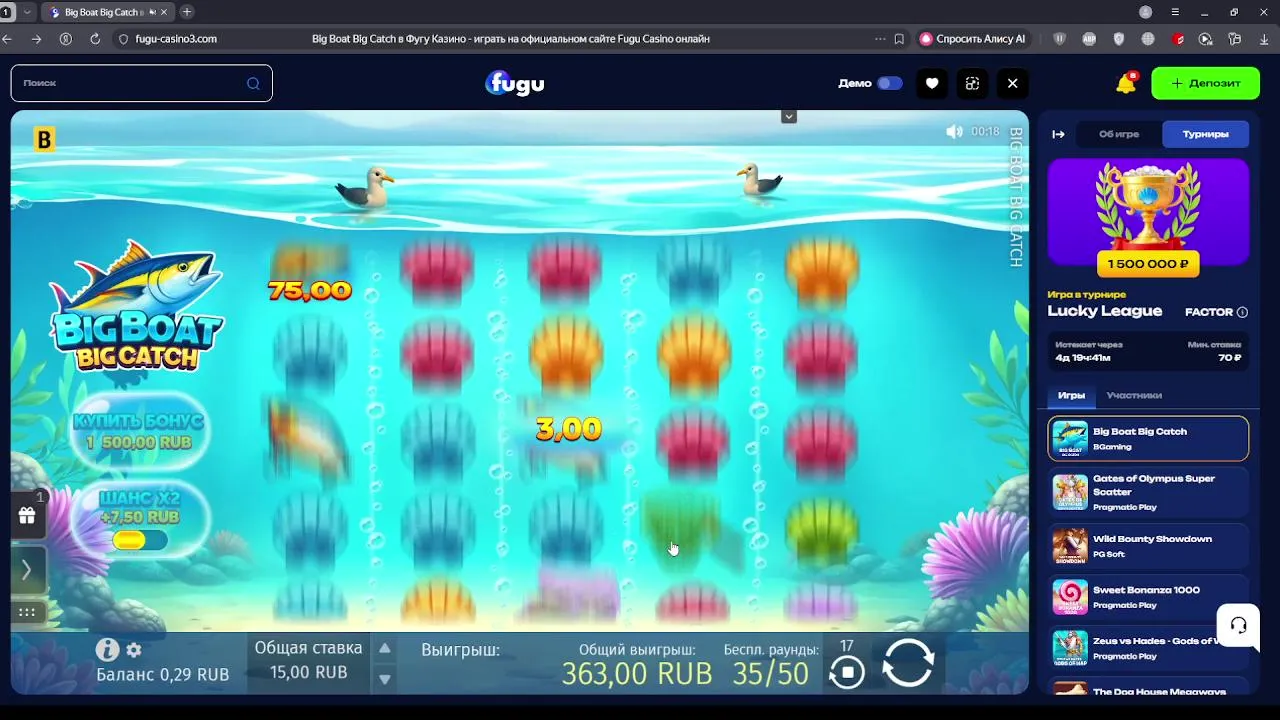The image size is (1280, 720).
Task: Click the green Депозит button
Action: [x=1205, y=83]
